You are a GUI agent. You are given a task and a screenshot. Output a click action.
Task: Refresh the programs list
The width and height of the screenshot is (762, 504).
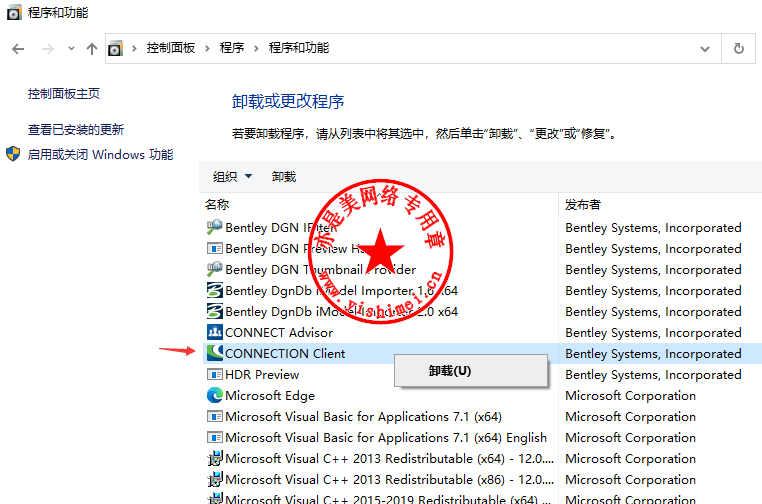tap(739, 49)
